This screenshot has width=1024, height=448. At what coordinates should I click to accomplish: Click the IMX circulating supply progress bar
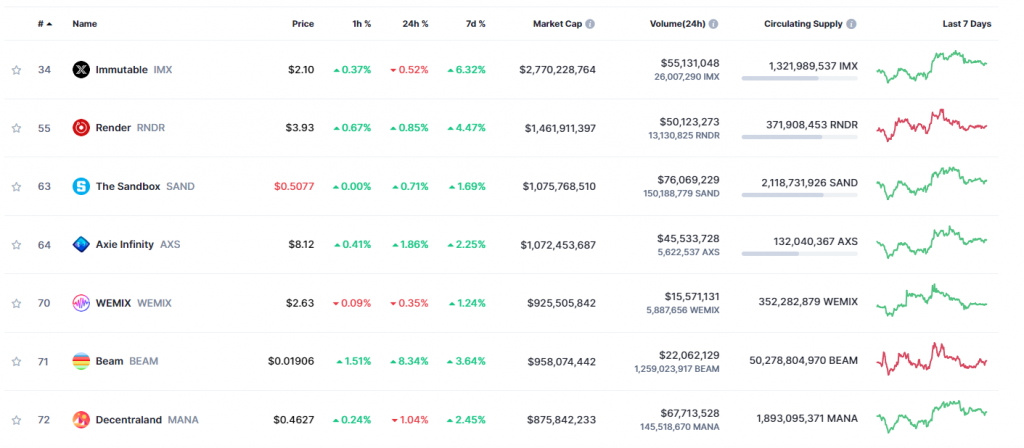coord(799,78)
